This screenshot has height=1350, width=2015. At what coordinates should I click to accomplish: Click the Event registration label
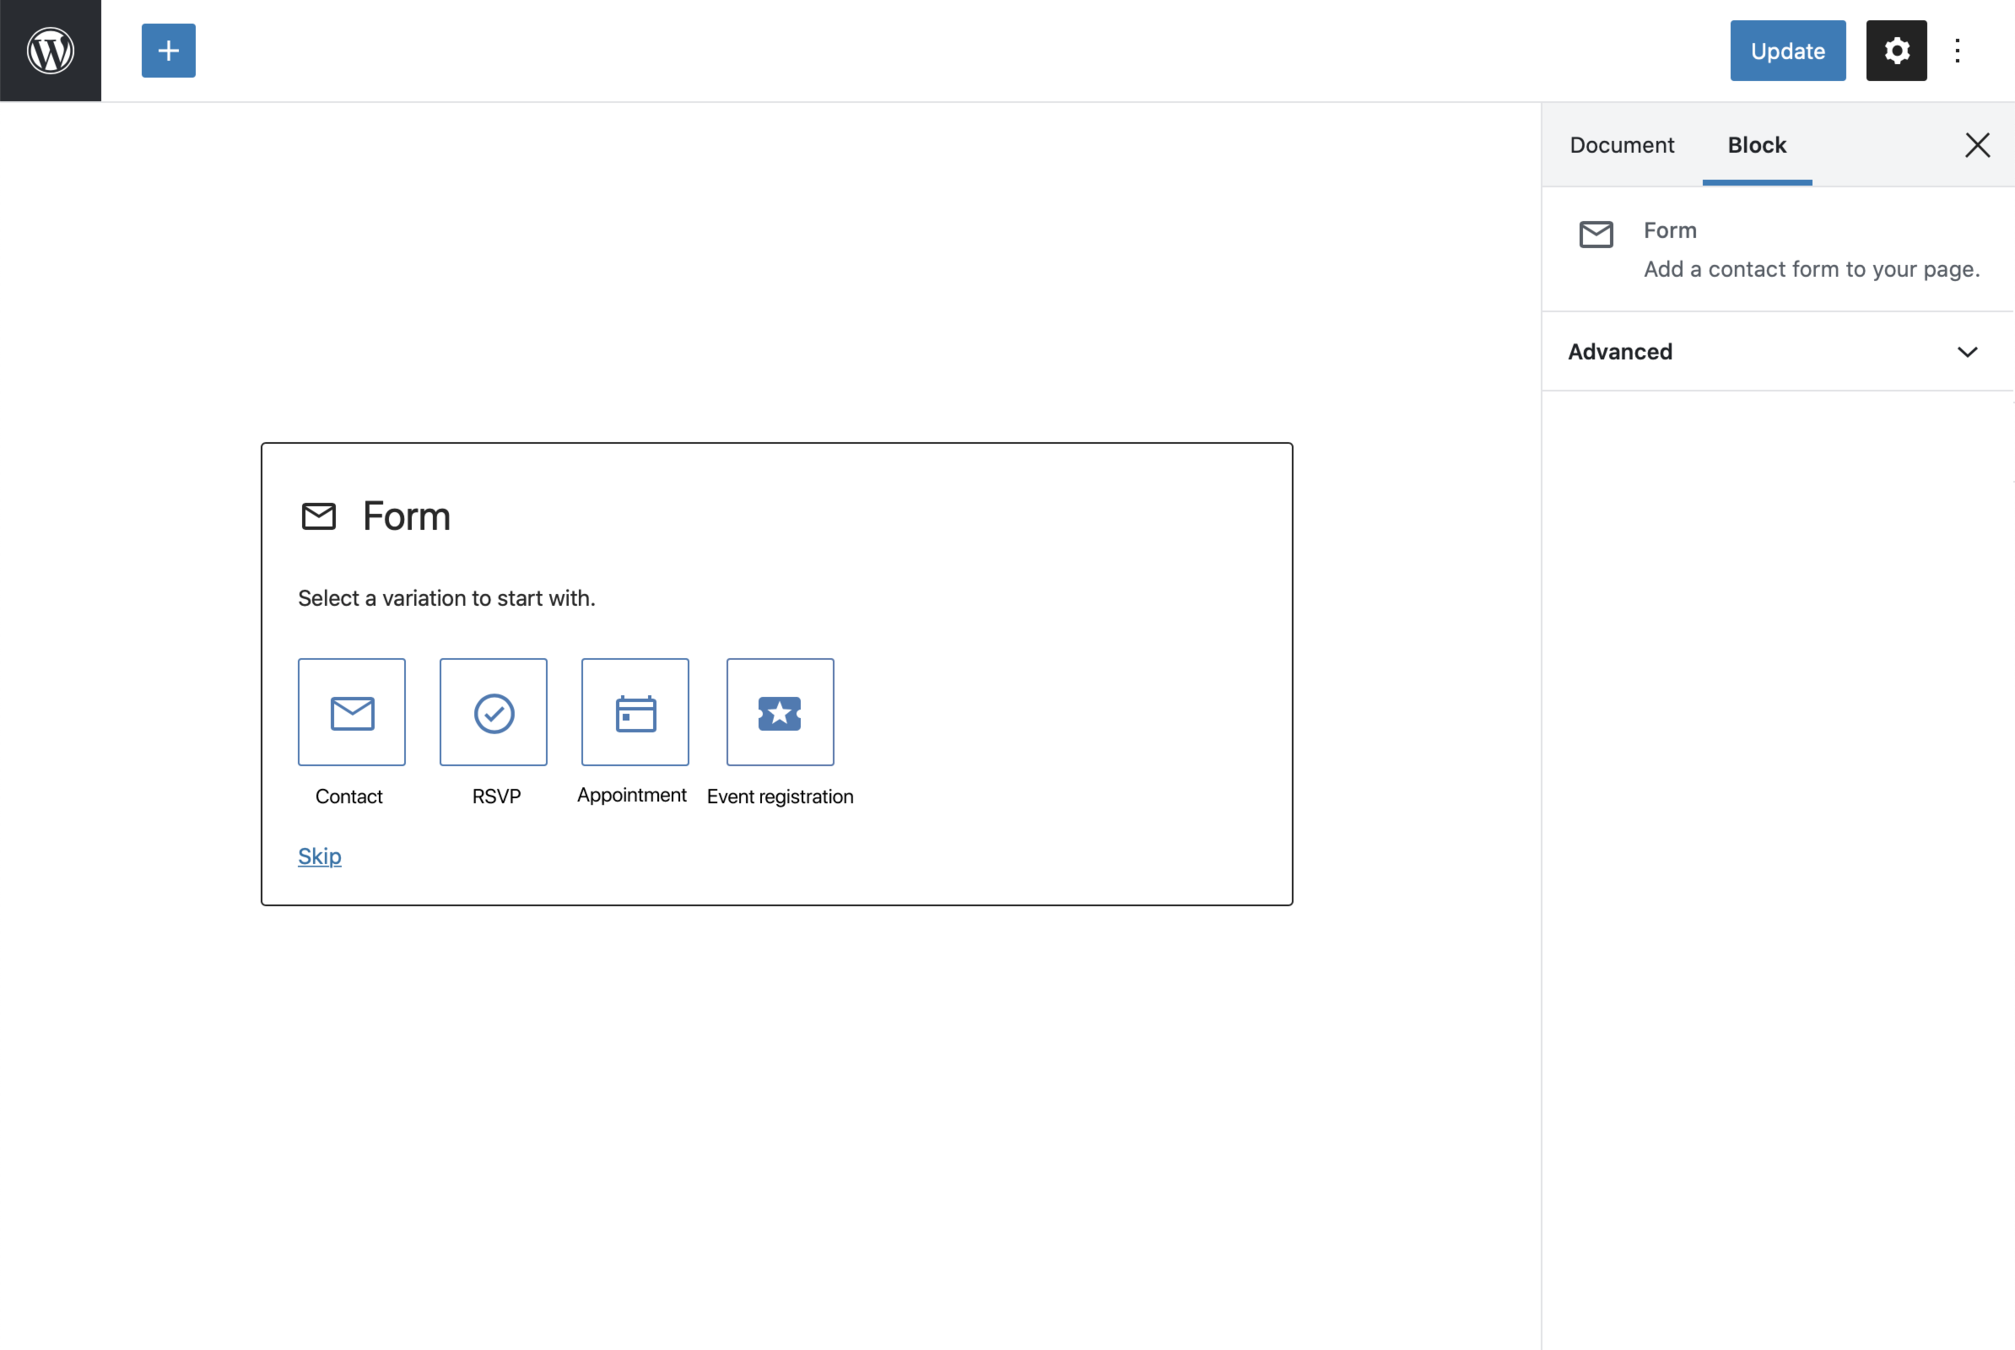click(780, 796)
